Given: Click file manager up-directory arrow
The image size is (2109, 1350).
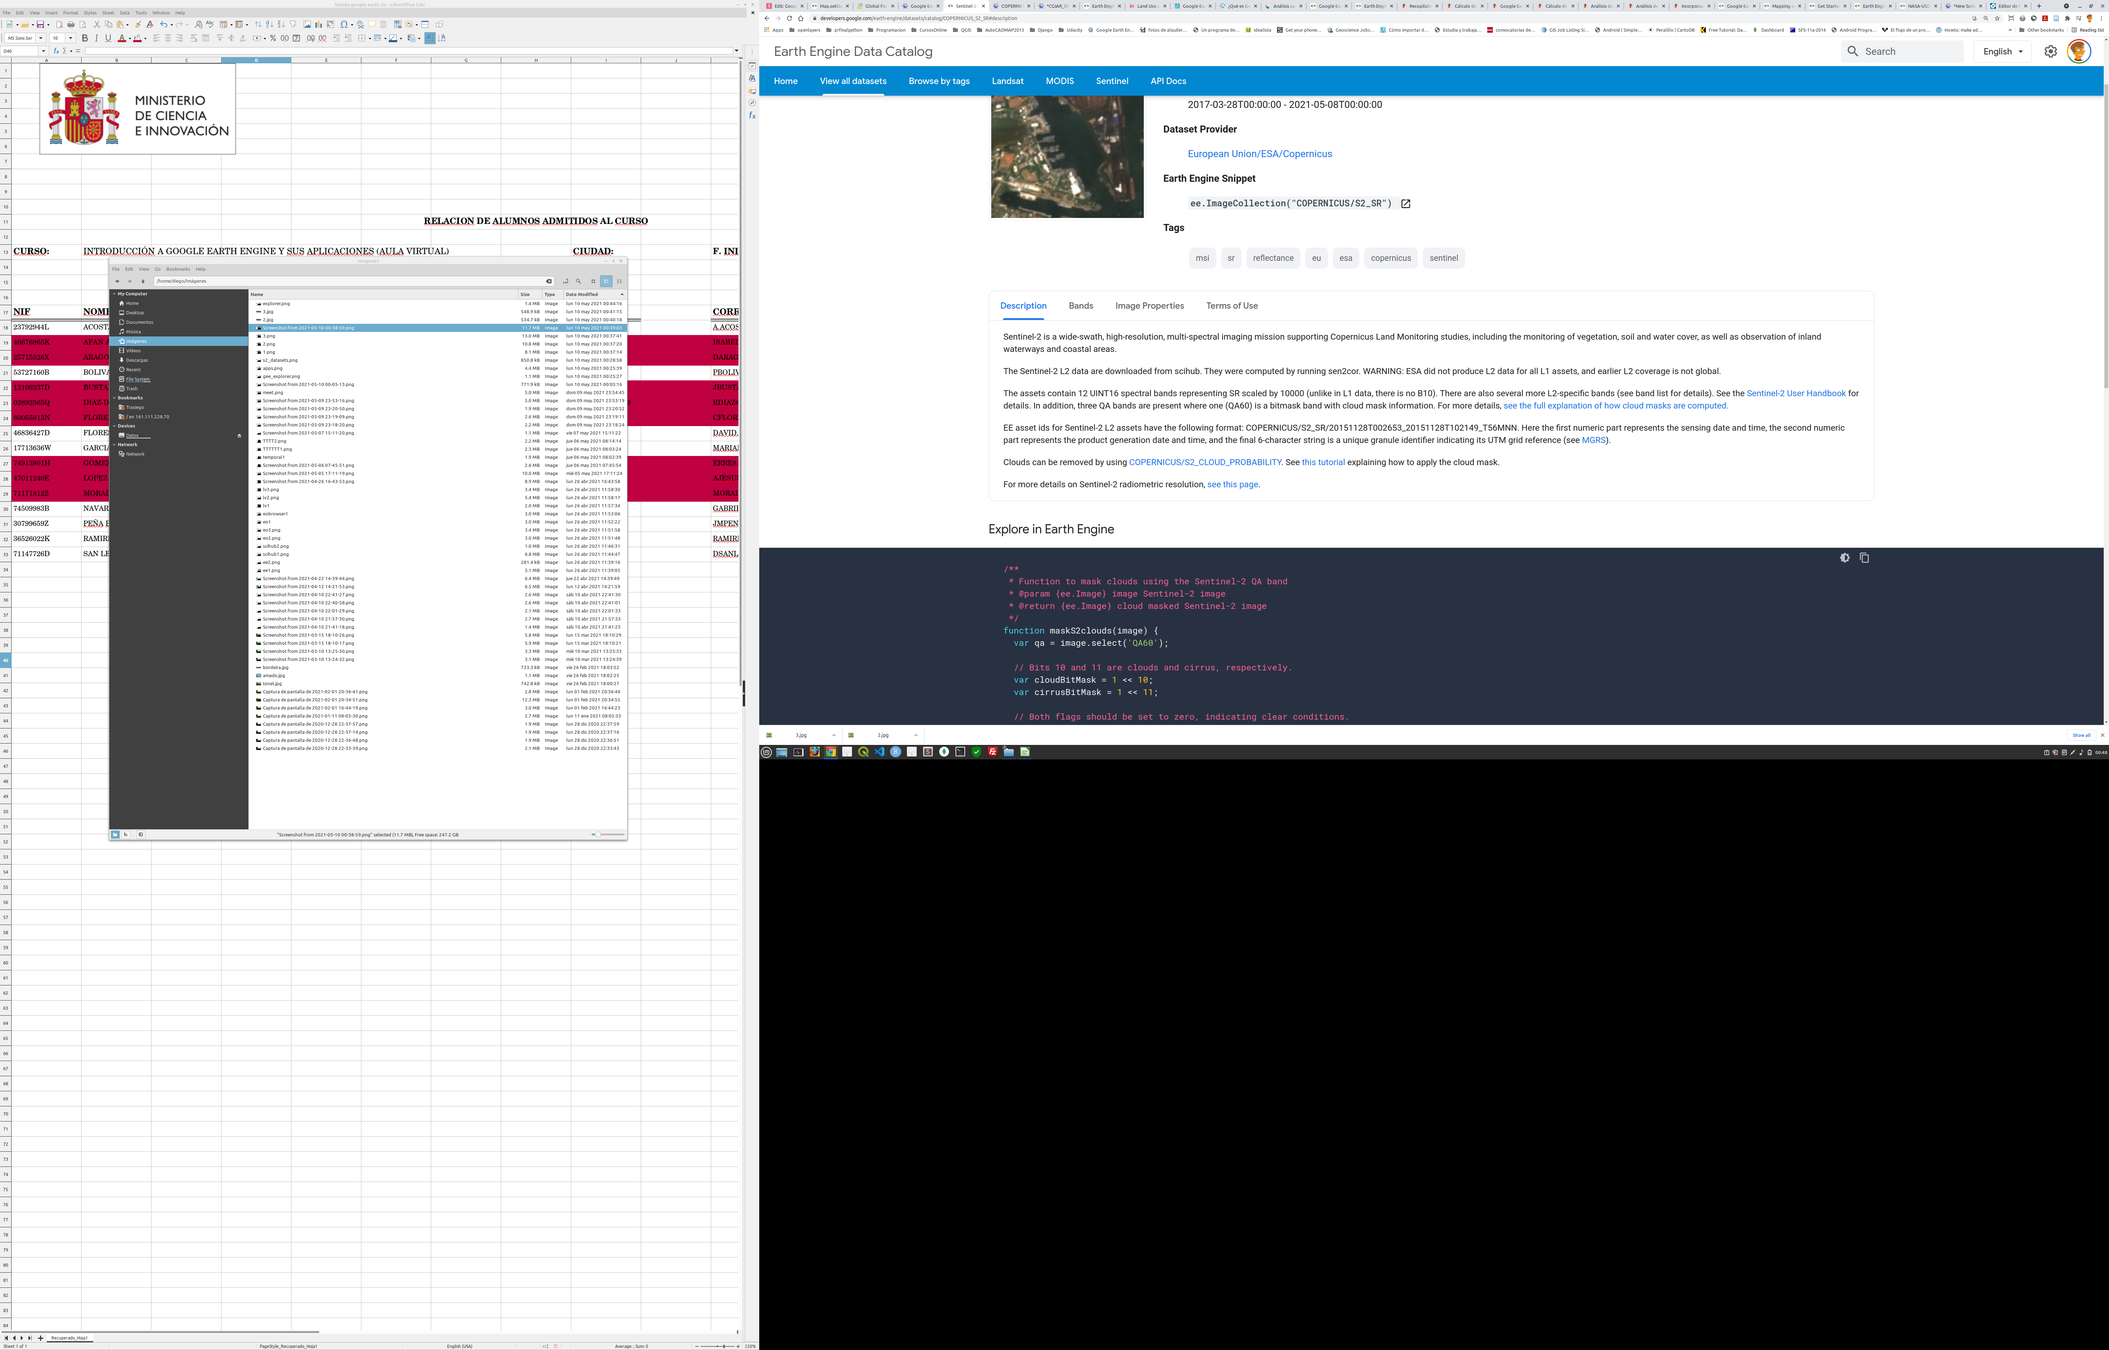Looking at the screenshot, I should click(143, 281).
